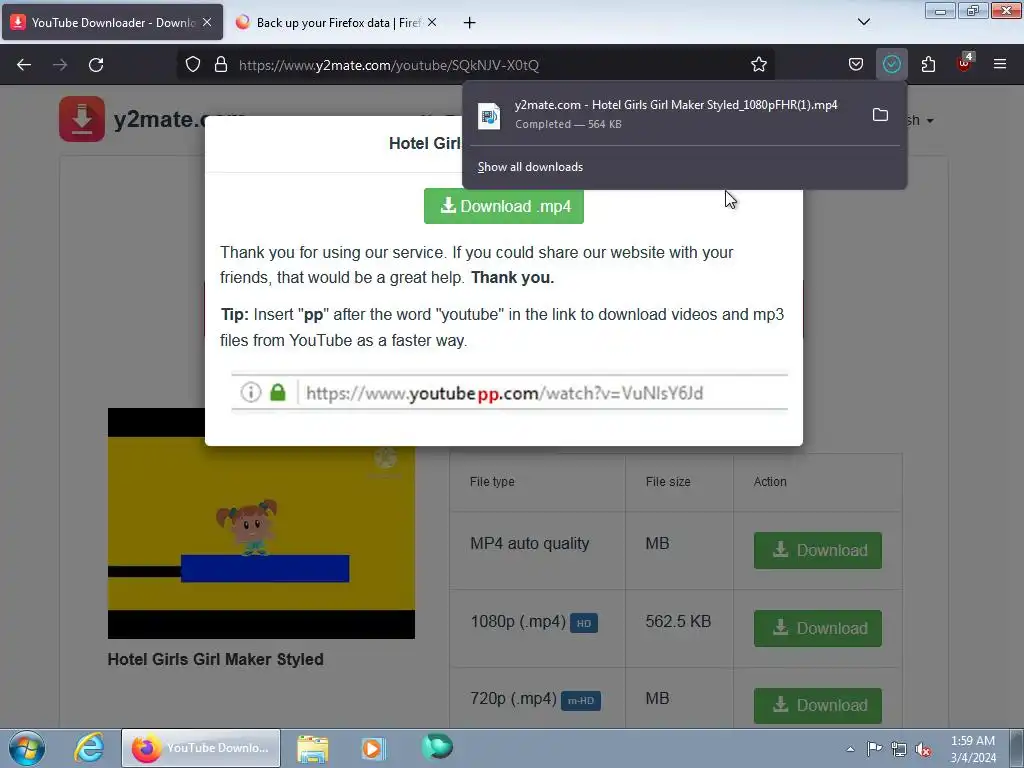Click the site security padlock icon
The width and height of the screenshot is (1024, 768).
(x=221, y=65)
